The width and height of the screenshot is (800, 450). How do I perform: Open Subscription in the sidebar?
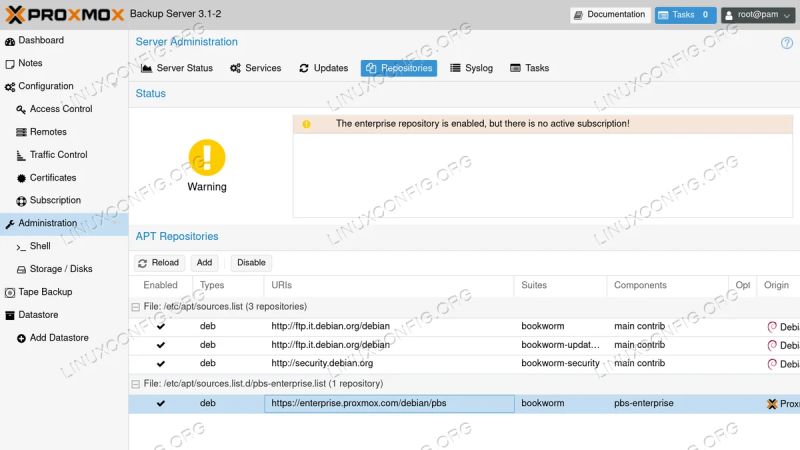(x=64, y=201)
